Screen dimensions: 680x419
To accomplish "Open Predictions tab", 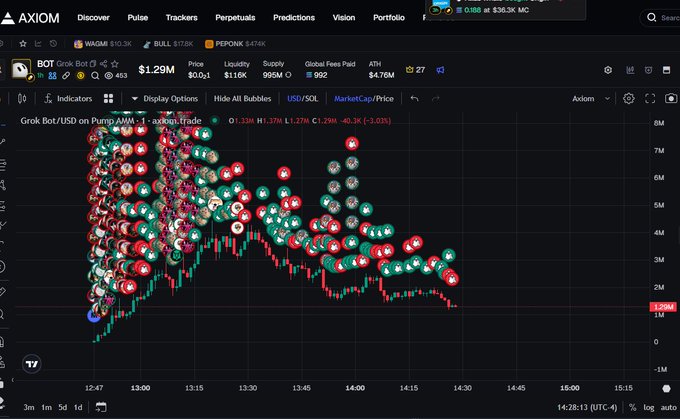I will pos(294,18).
